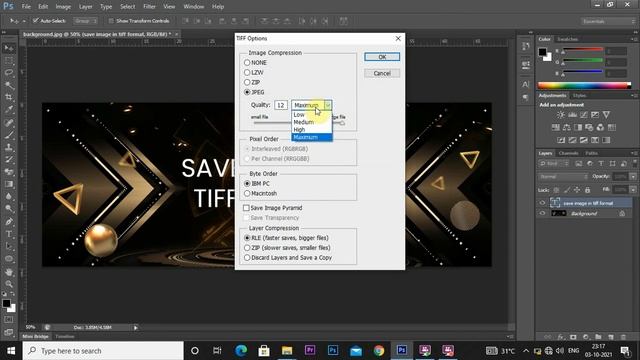The image size is (640, 360).
Task: Add a Brightness/Contrast adjustment
Action: click(561, 115)
